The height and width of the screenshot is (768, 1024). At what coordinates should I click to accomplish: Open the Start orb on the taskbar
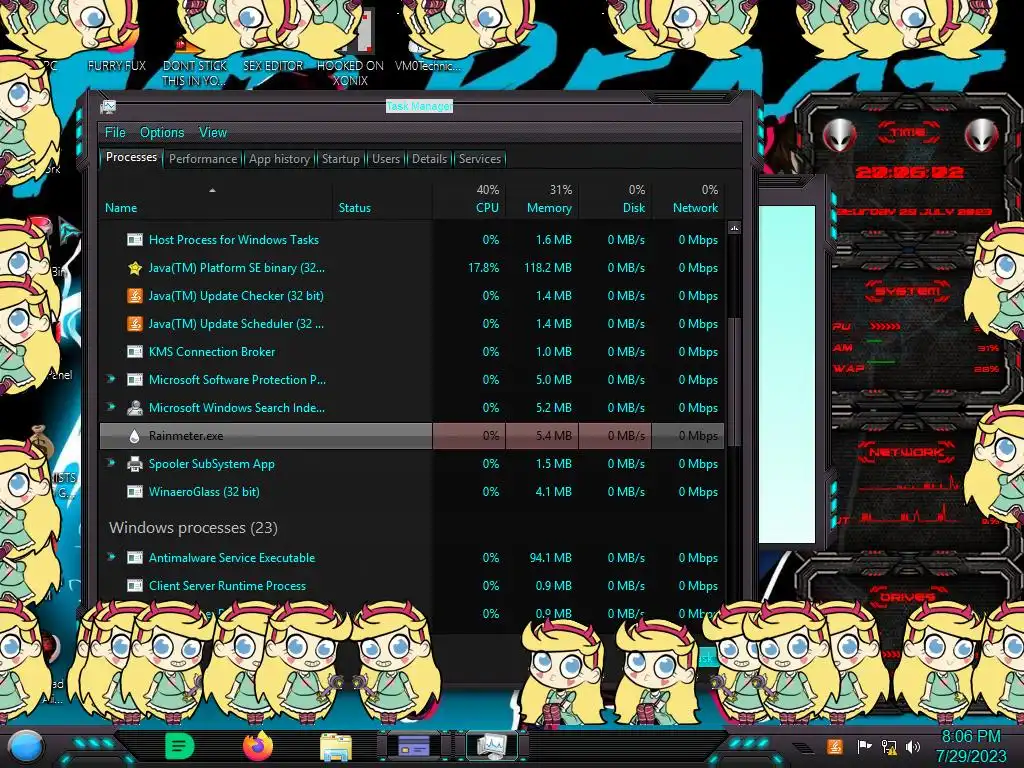click(25, 748)
